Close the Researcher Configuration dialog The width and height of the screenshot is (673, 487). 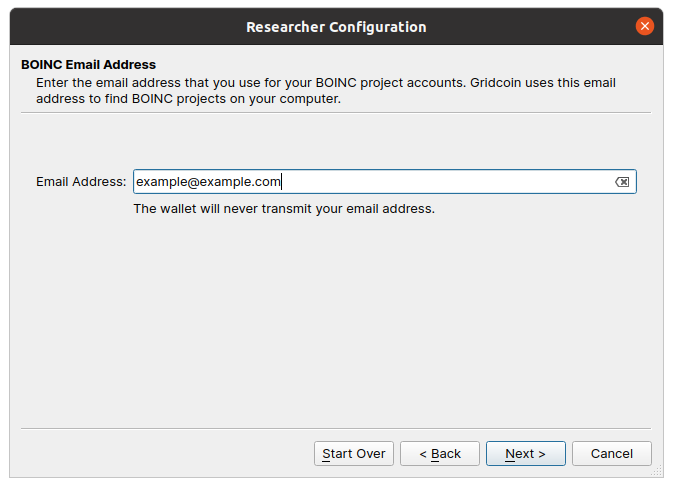[645, 26]
